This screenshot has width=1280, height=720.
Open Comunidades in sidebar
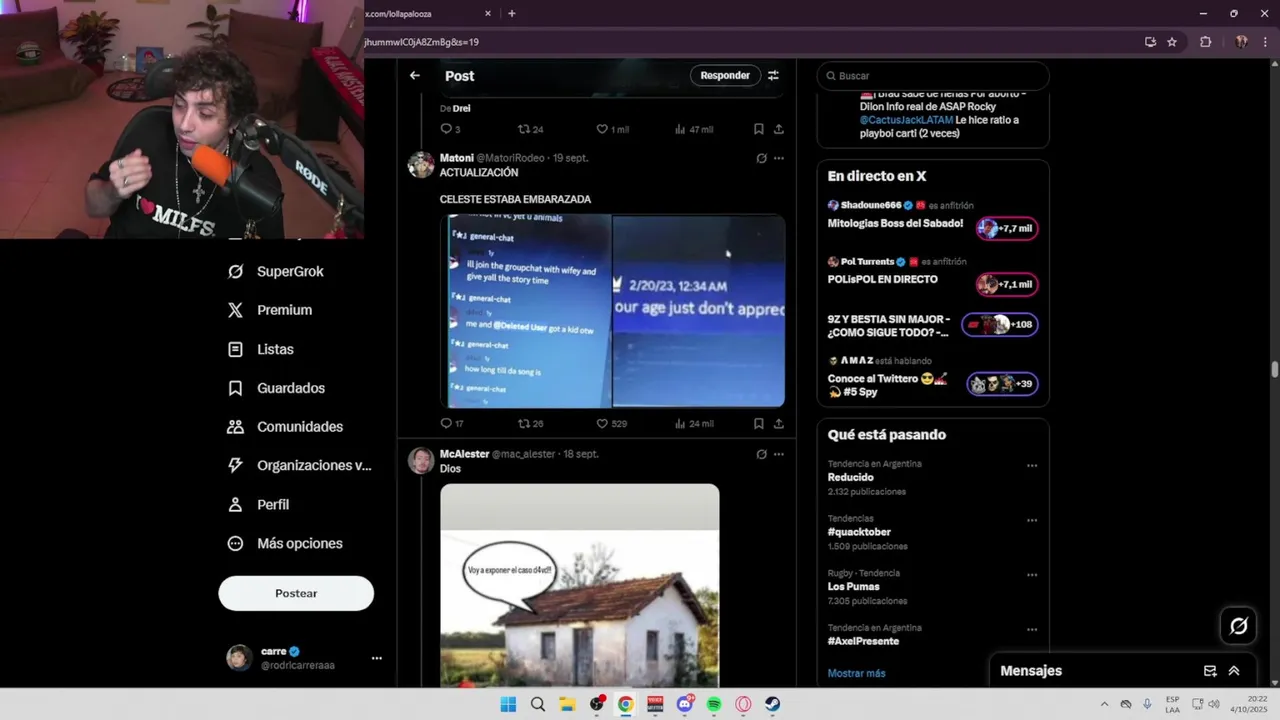pyautogui.click(x=285, y=426)
